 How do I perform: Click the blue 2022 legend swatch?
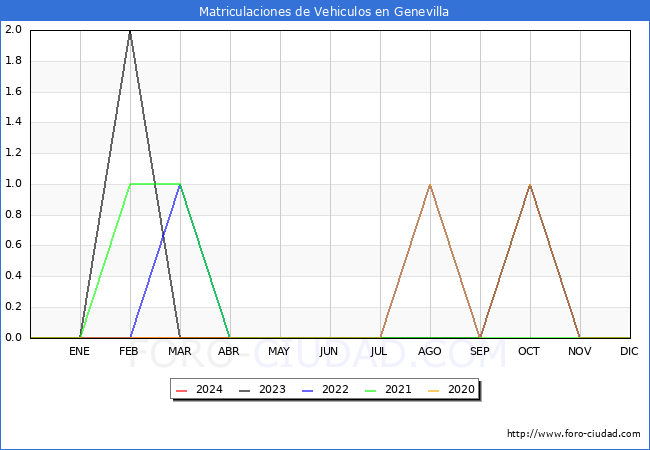click(308, 390)
